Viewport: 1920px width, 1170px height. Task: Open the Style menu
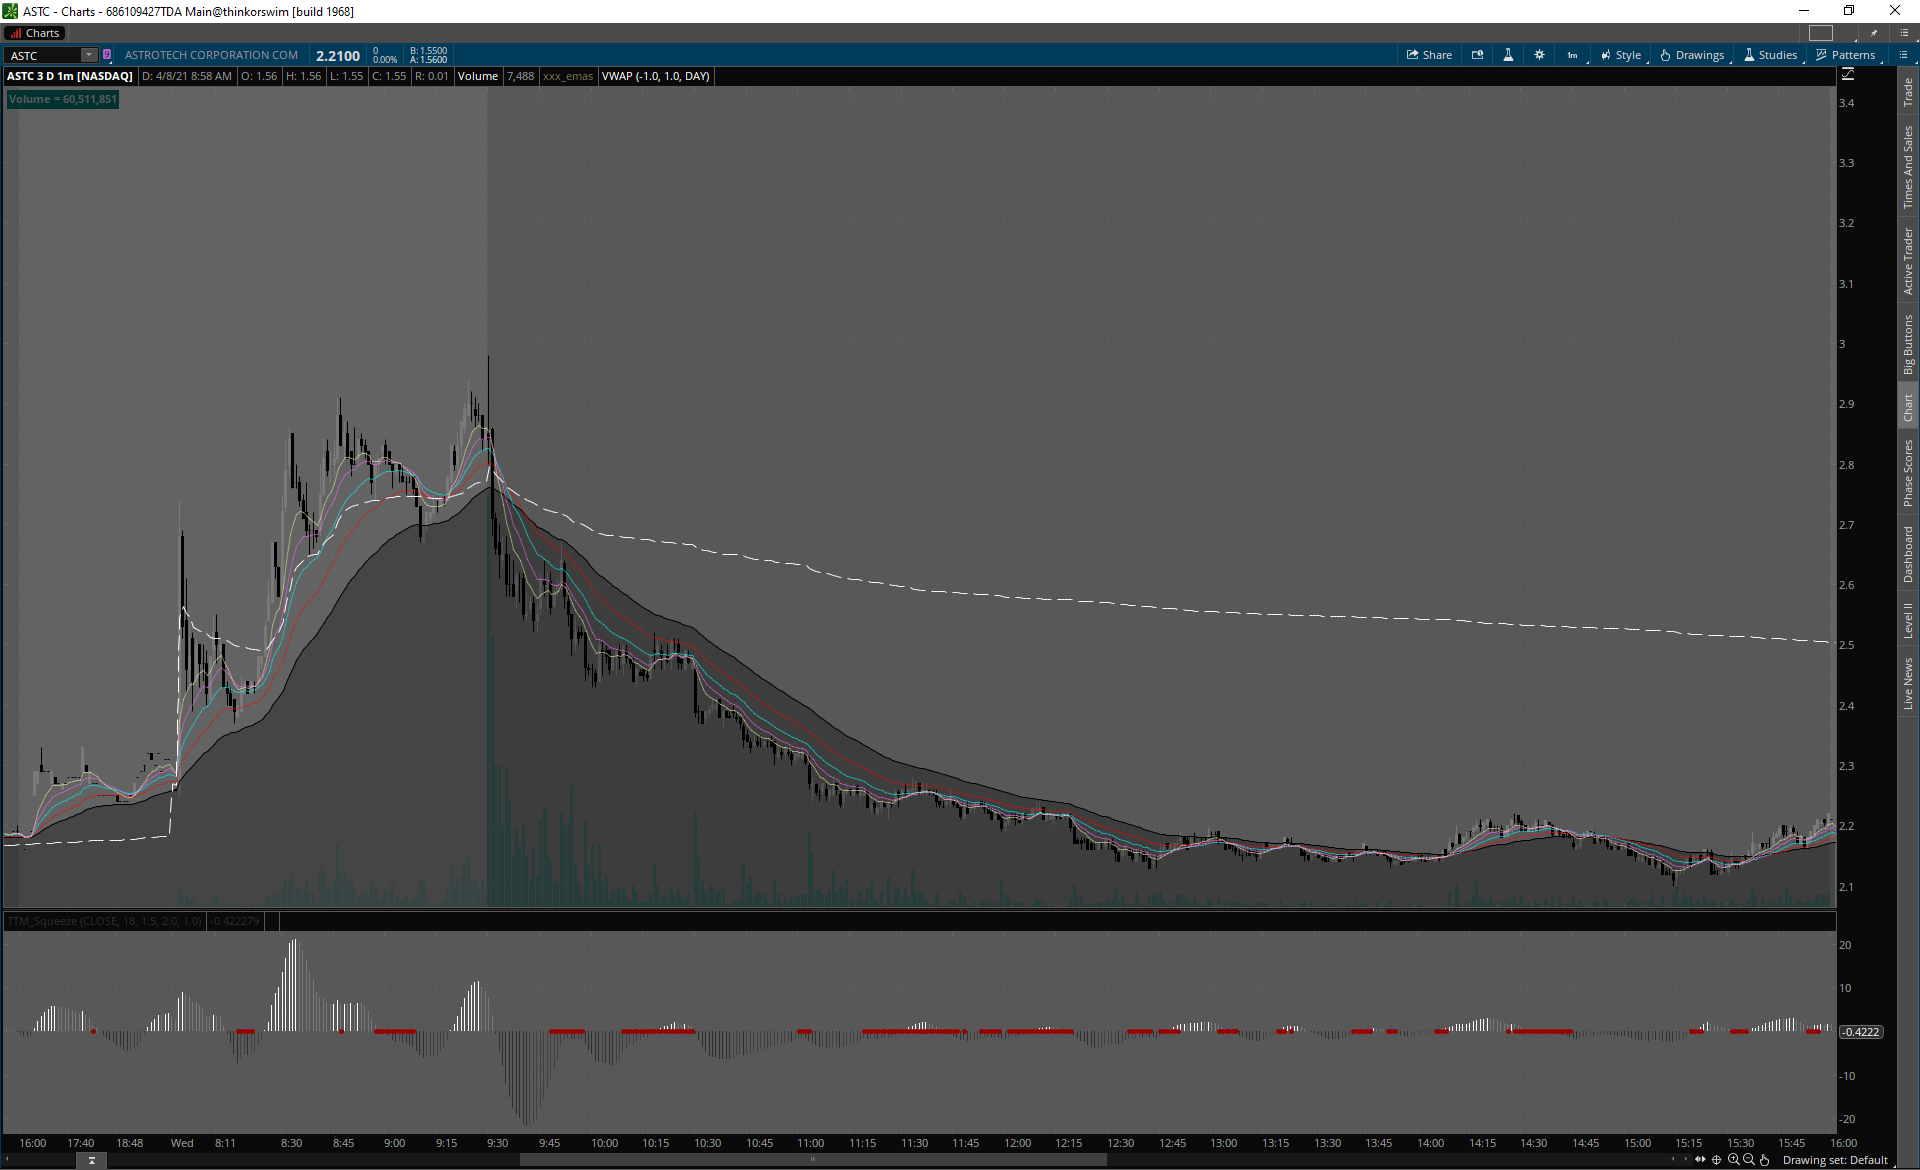coord(1621,55)
